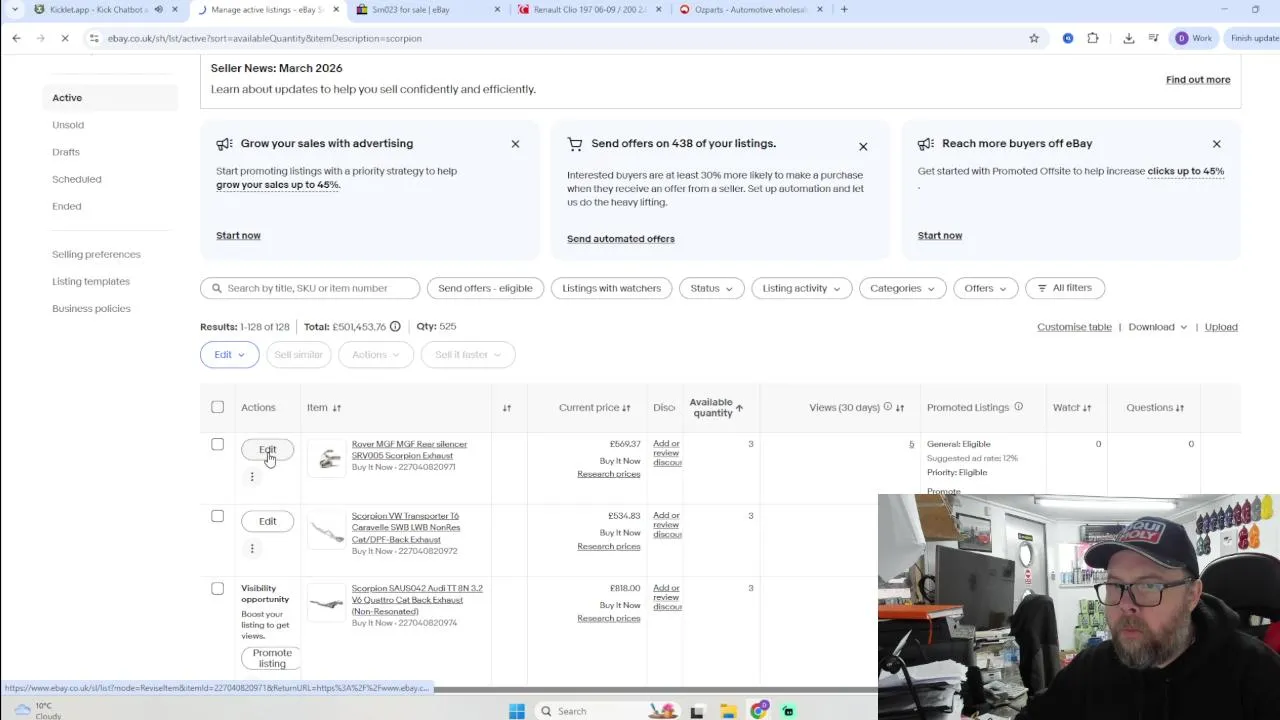The image size is (1280, 720).
Task: Open the bulk Edit dropdown
Action: pyautogui.click(x=229, y=354)
